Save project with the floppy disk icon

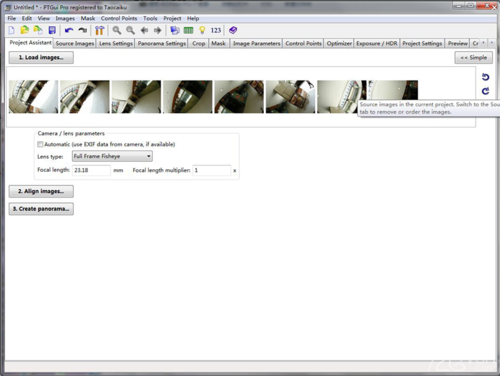(x=52, y=30)
